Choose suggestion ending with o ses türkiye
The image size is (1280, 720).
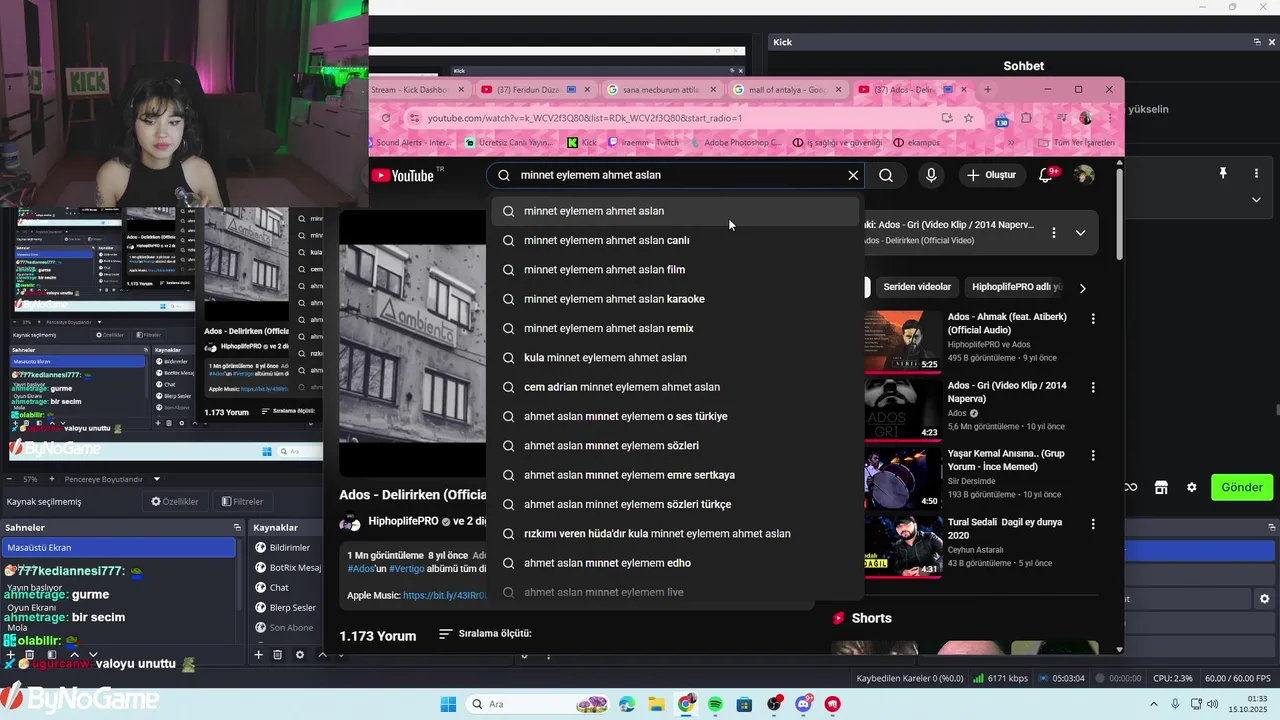point(674,416)
